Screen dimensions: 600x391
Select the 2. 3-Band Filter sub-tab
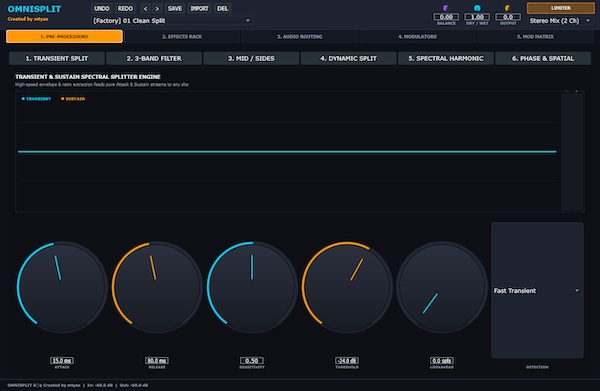pyautogui.click(x=154, y=59)
